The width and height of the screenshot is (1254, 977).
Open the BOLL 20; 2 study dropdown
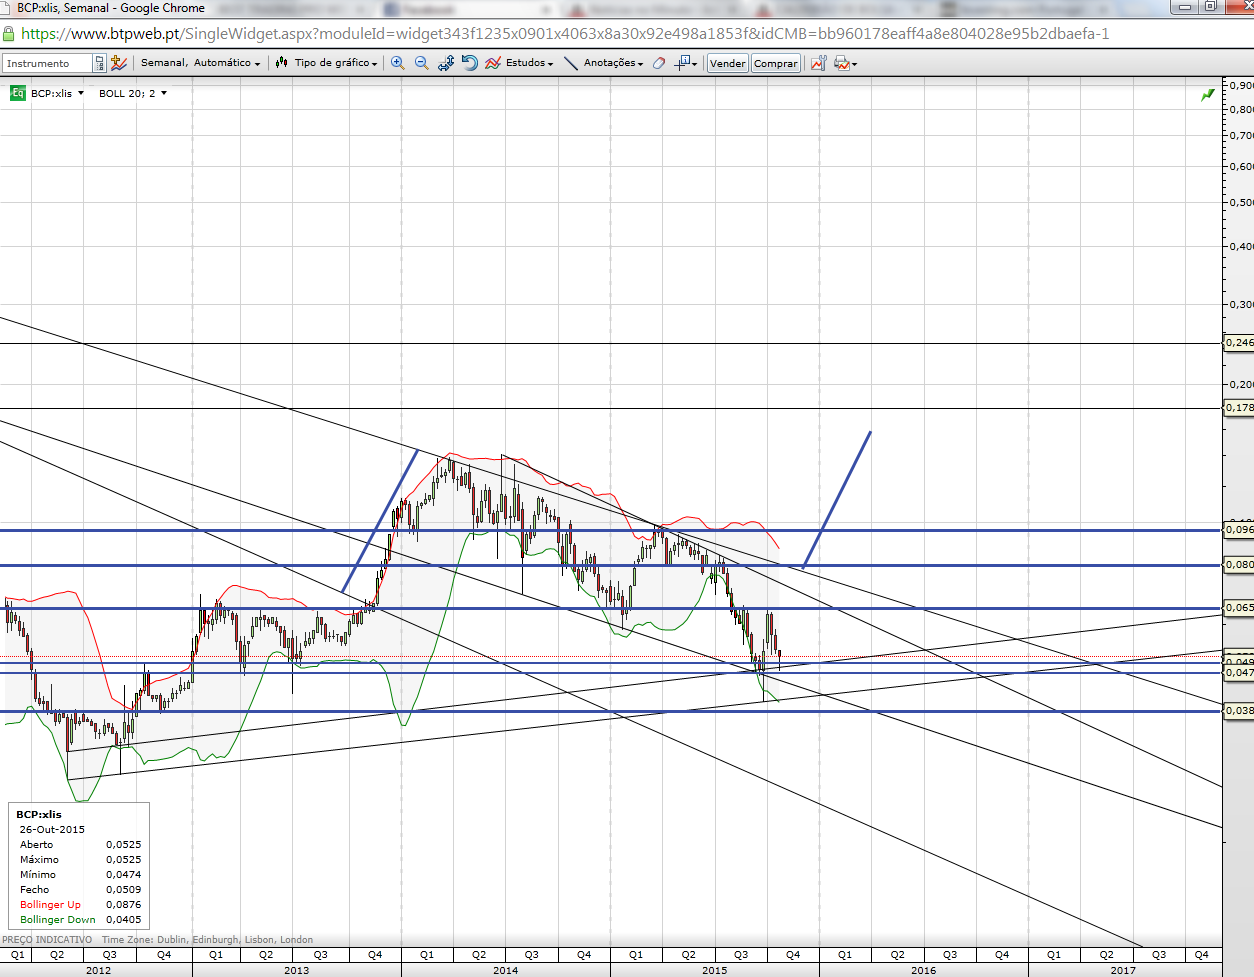[x=132, y=93]
